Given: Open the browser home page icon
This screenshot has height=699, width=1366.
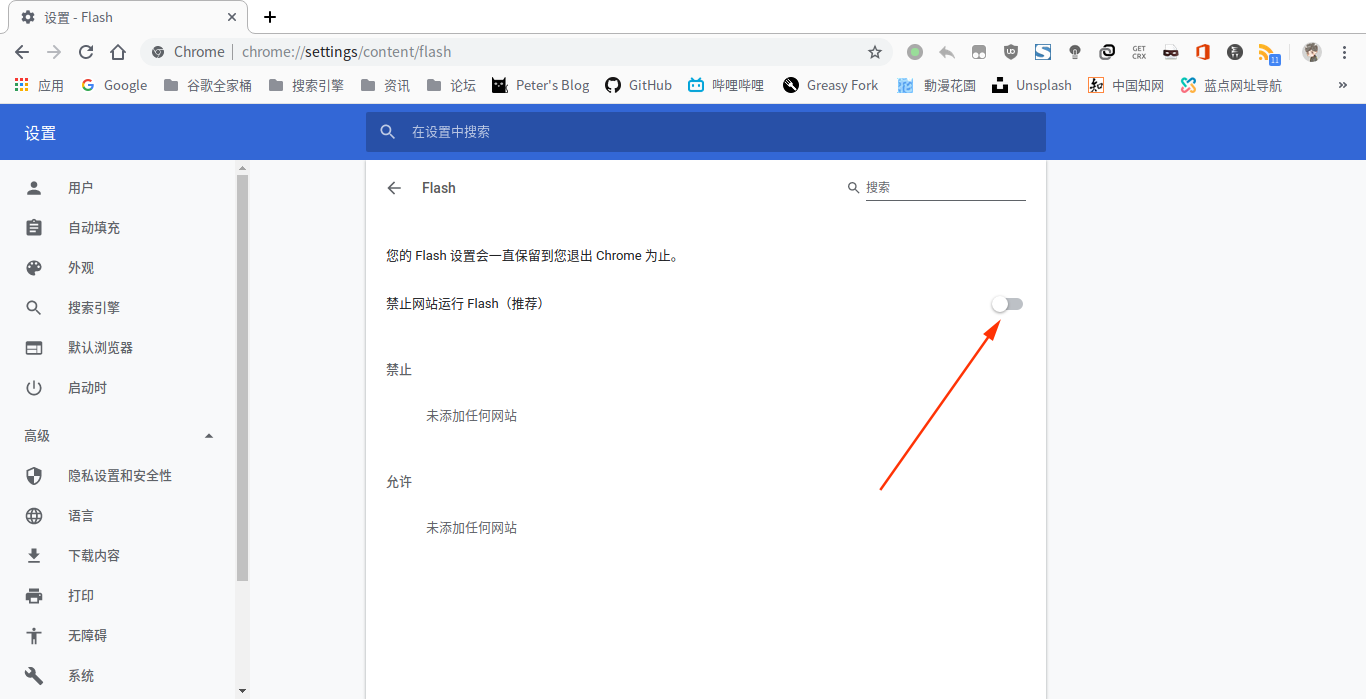Looking at the screenshot, I should point(118,52).
